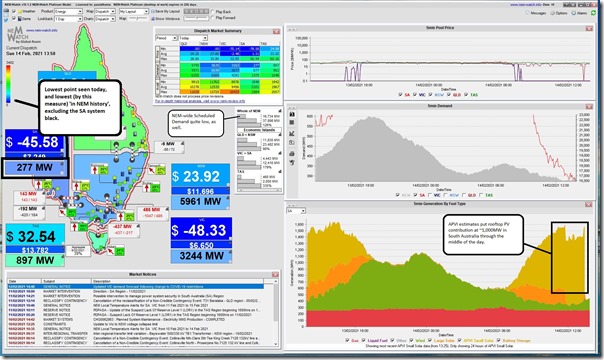
Task: Open the SA region dropdown in generation chart
Action: click(296, 211)
